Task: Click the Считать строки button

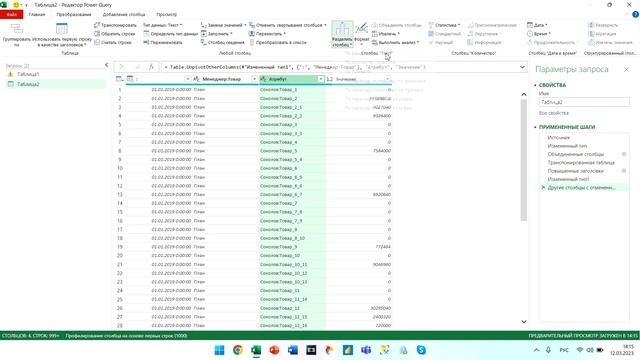Action: point(113,42)
